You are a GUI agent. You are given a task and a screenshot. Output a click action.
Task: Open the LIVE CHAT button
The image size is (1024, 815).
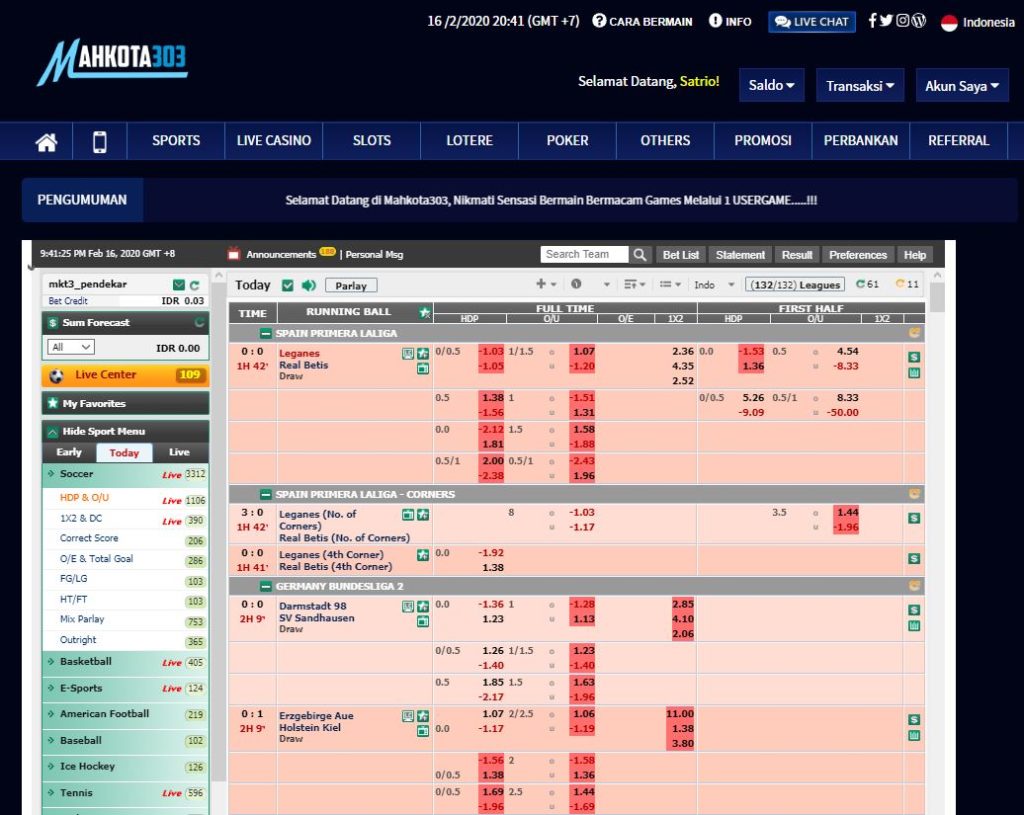point(812,22)
